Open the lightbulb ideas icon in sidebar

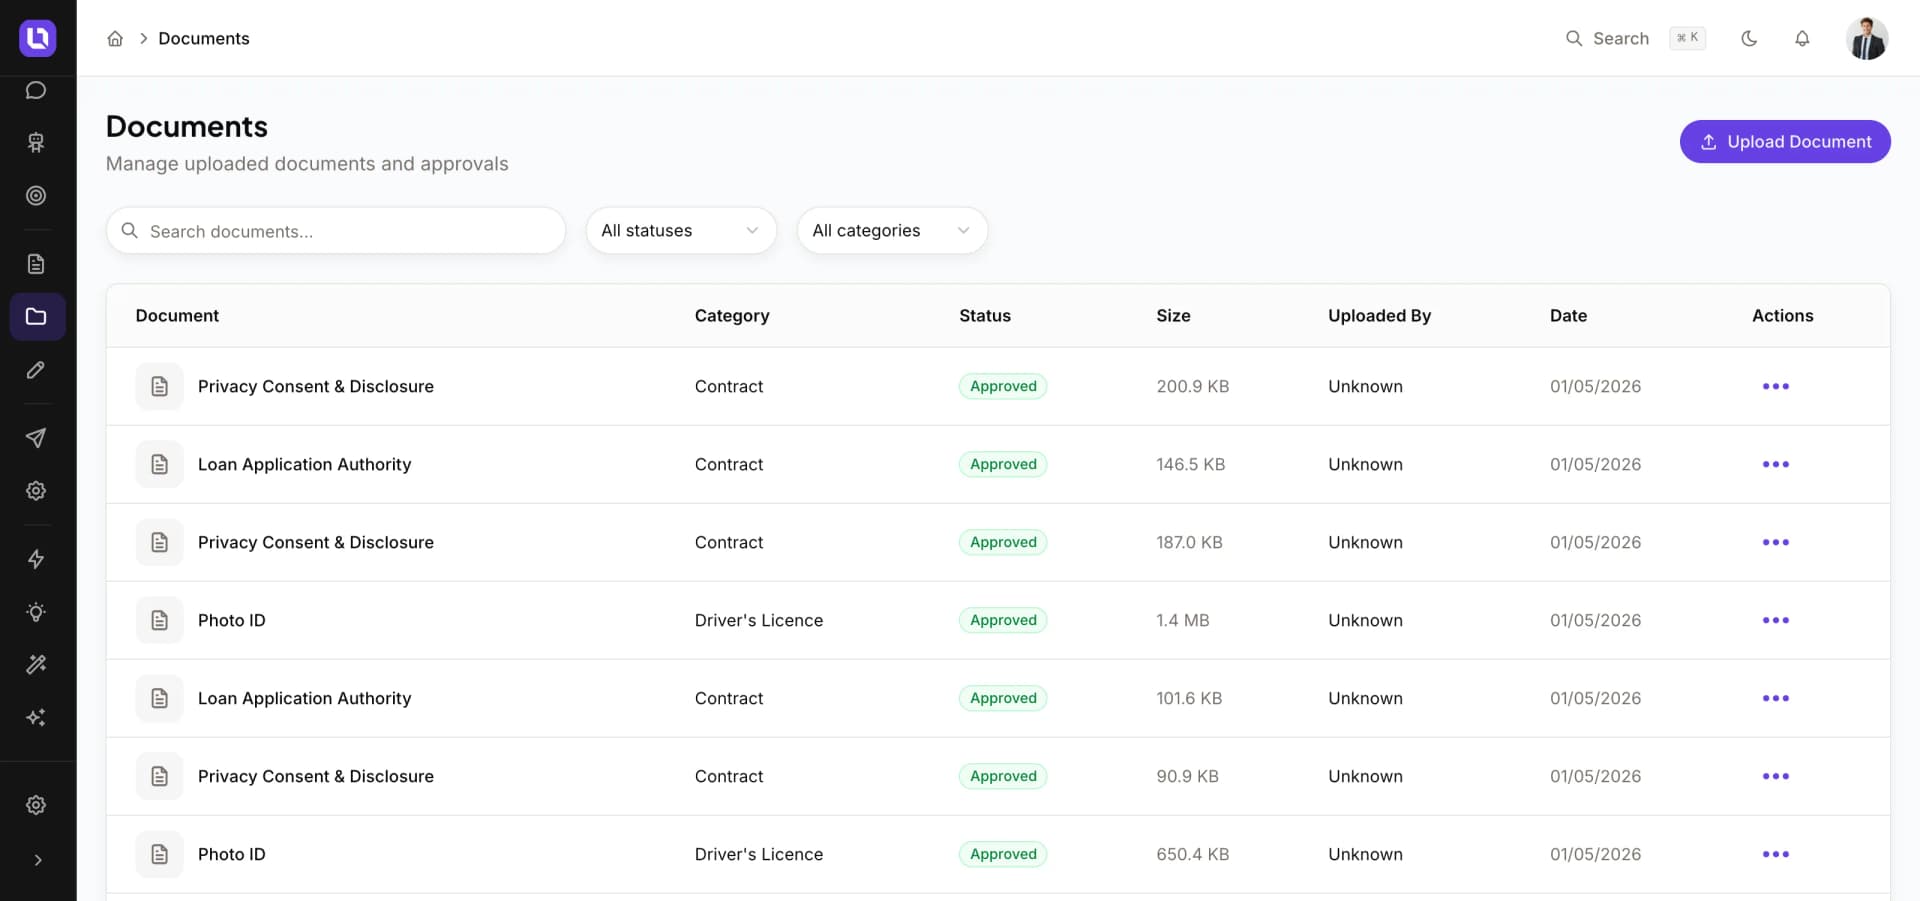tap(36, 612)
